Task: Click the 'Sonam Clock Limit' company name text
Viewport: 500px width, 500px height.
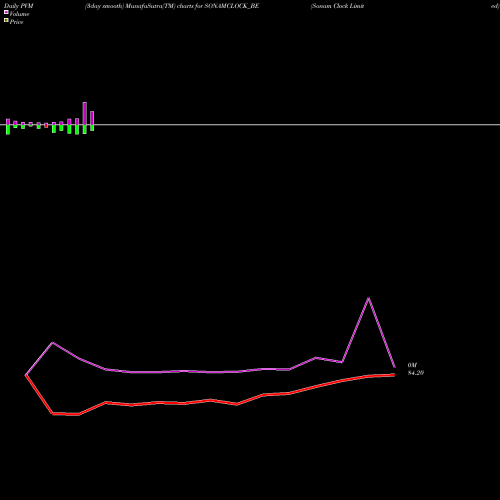Action: click(337, 6)
